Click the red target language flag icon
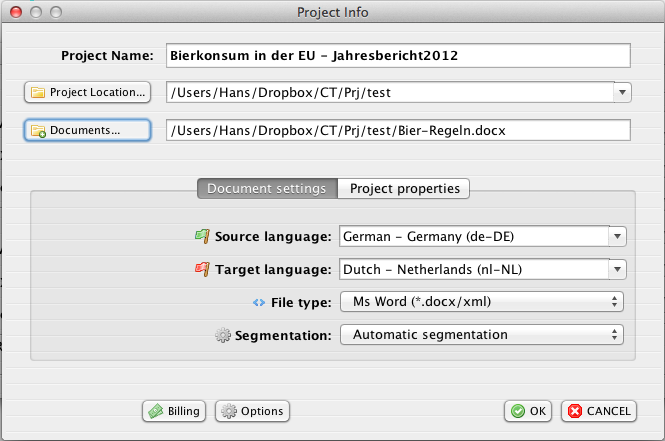The height and width of the screenshot is (441, 665). [x=200, y=270]
